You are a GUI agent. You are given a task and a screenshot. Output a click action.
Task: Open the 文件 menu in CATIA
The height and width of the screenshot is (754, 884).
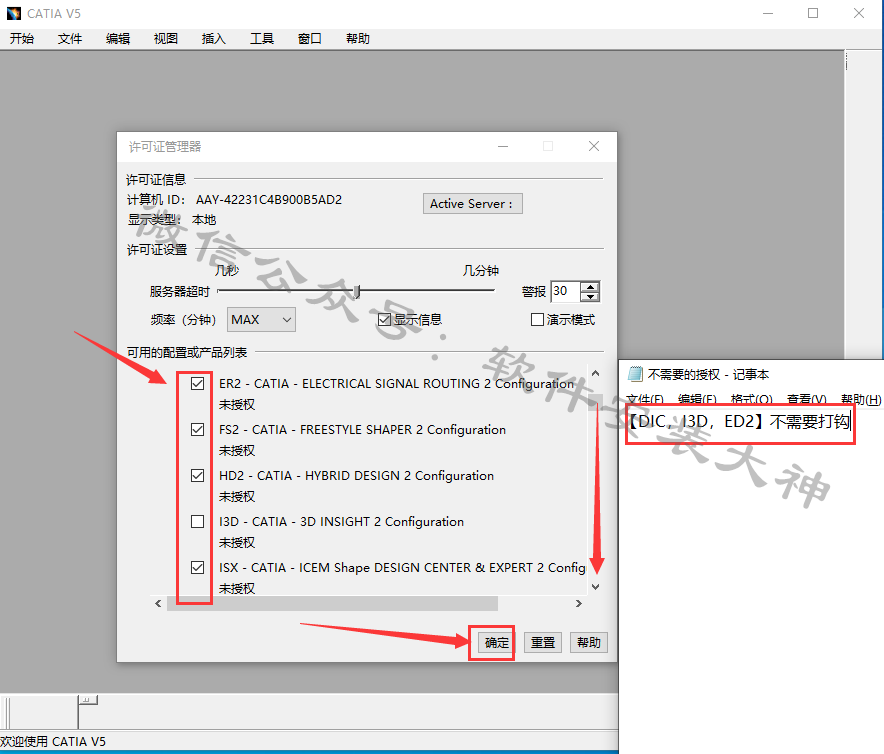click(70, 38)
